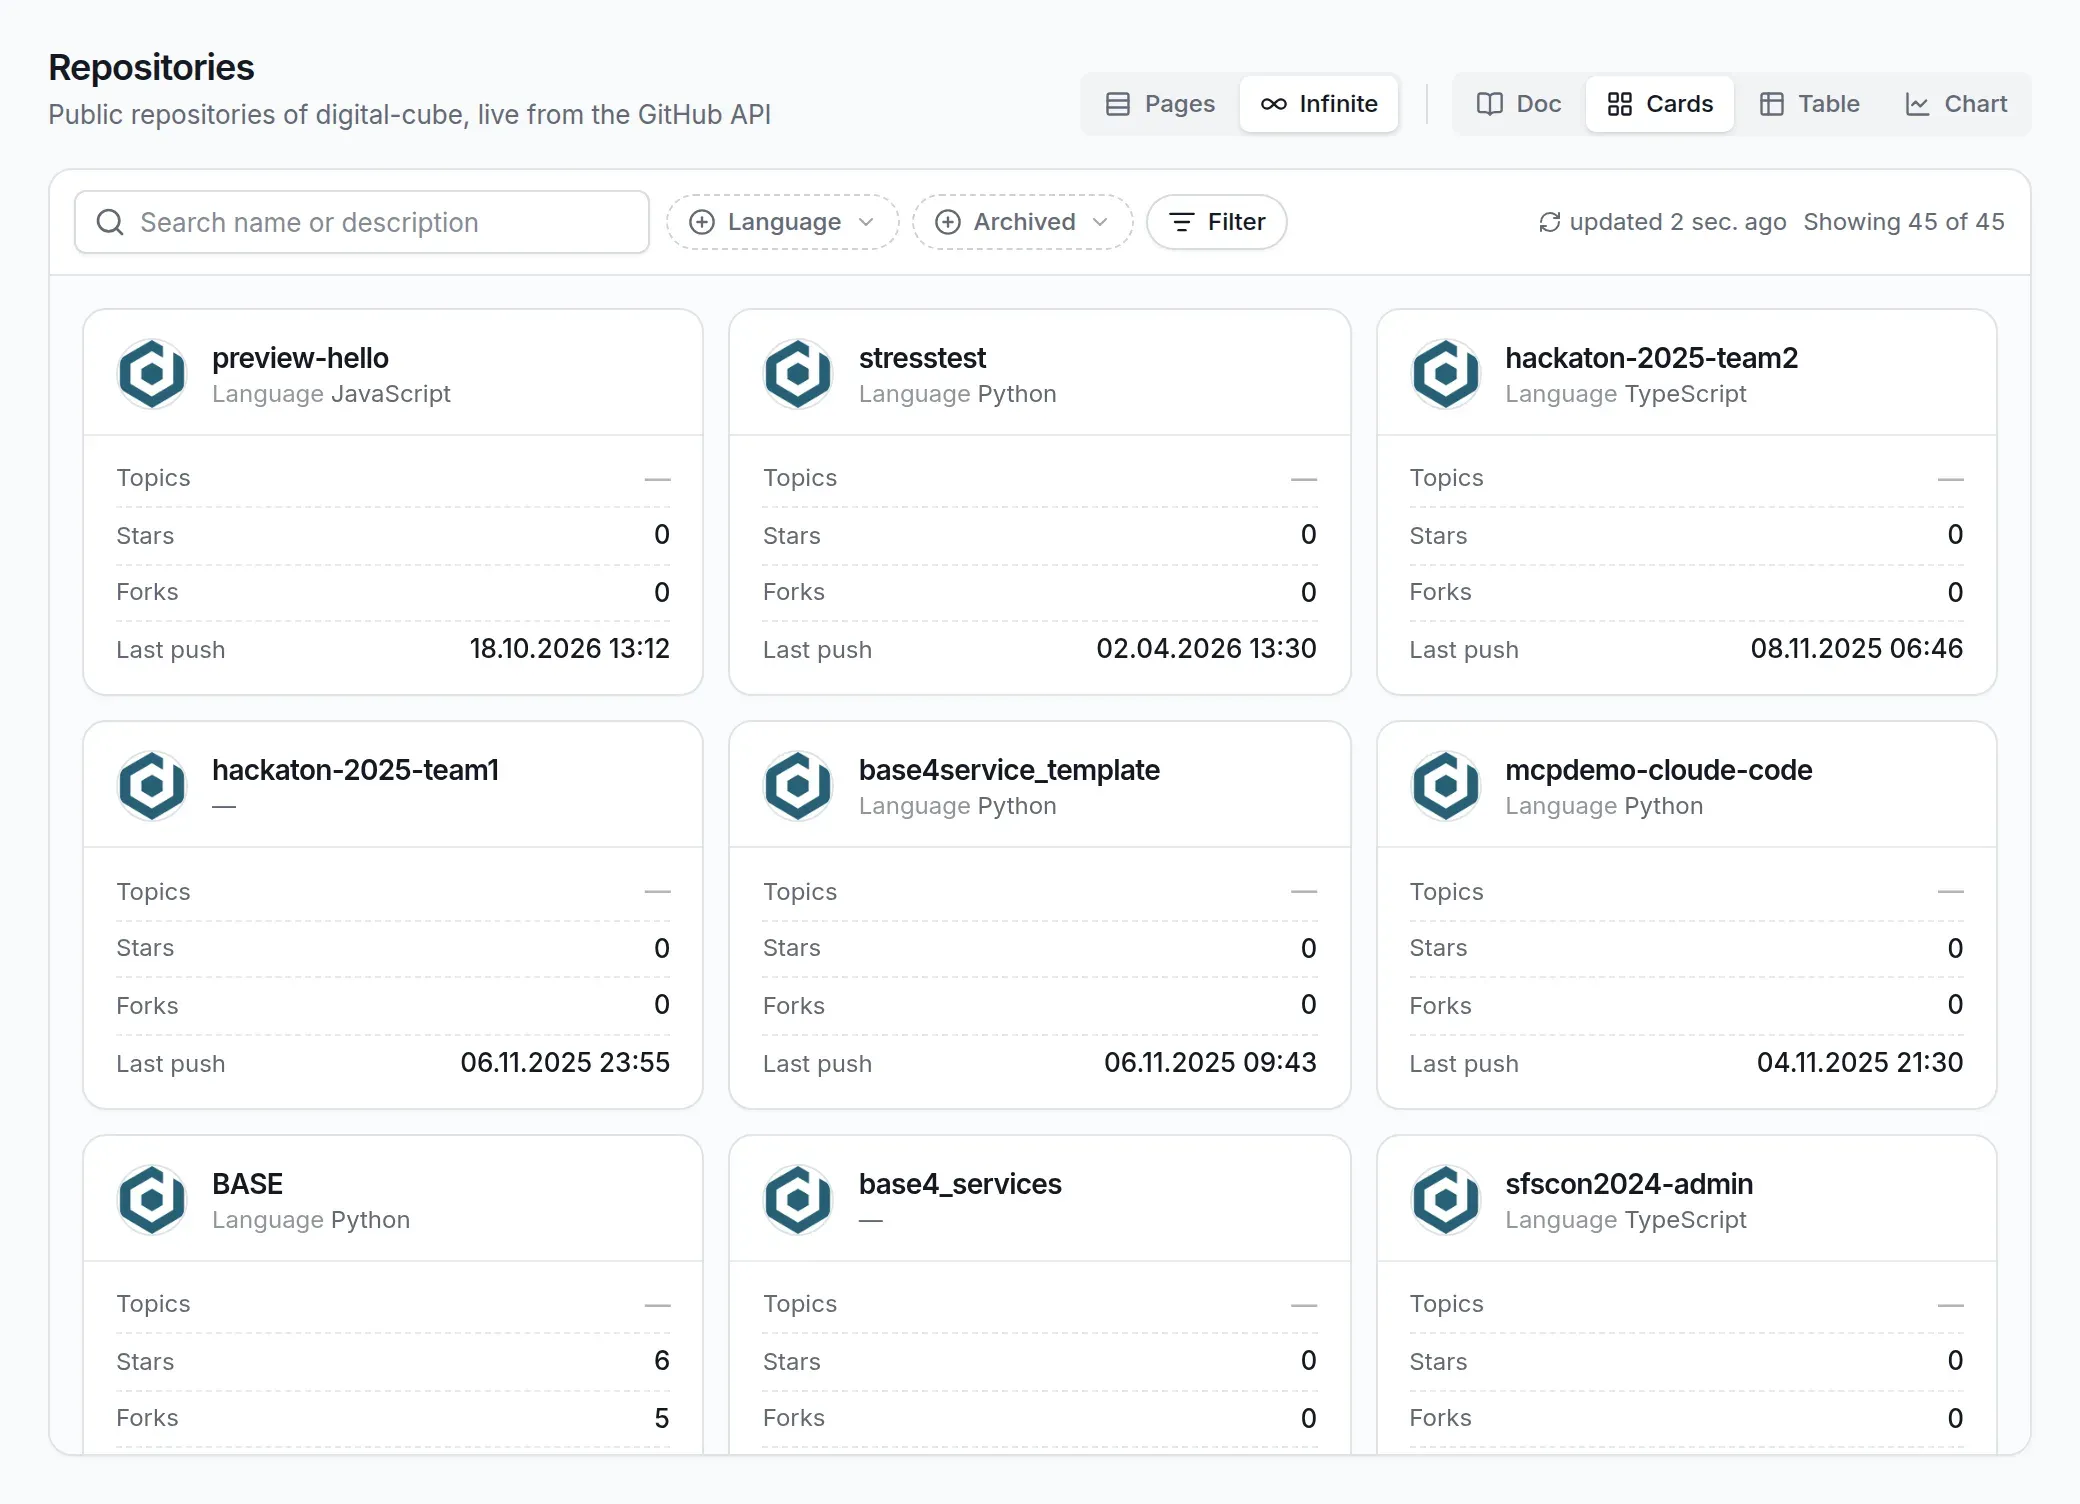The height and width of the screenshot is (1504, 2080).
Task: Open the Language filter dropdown
Action: 782,222
